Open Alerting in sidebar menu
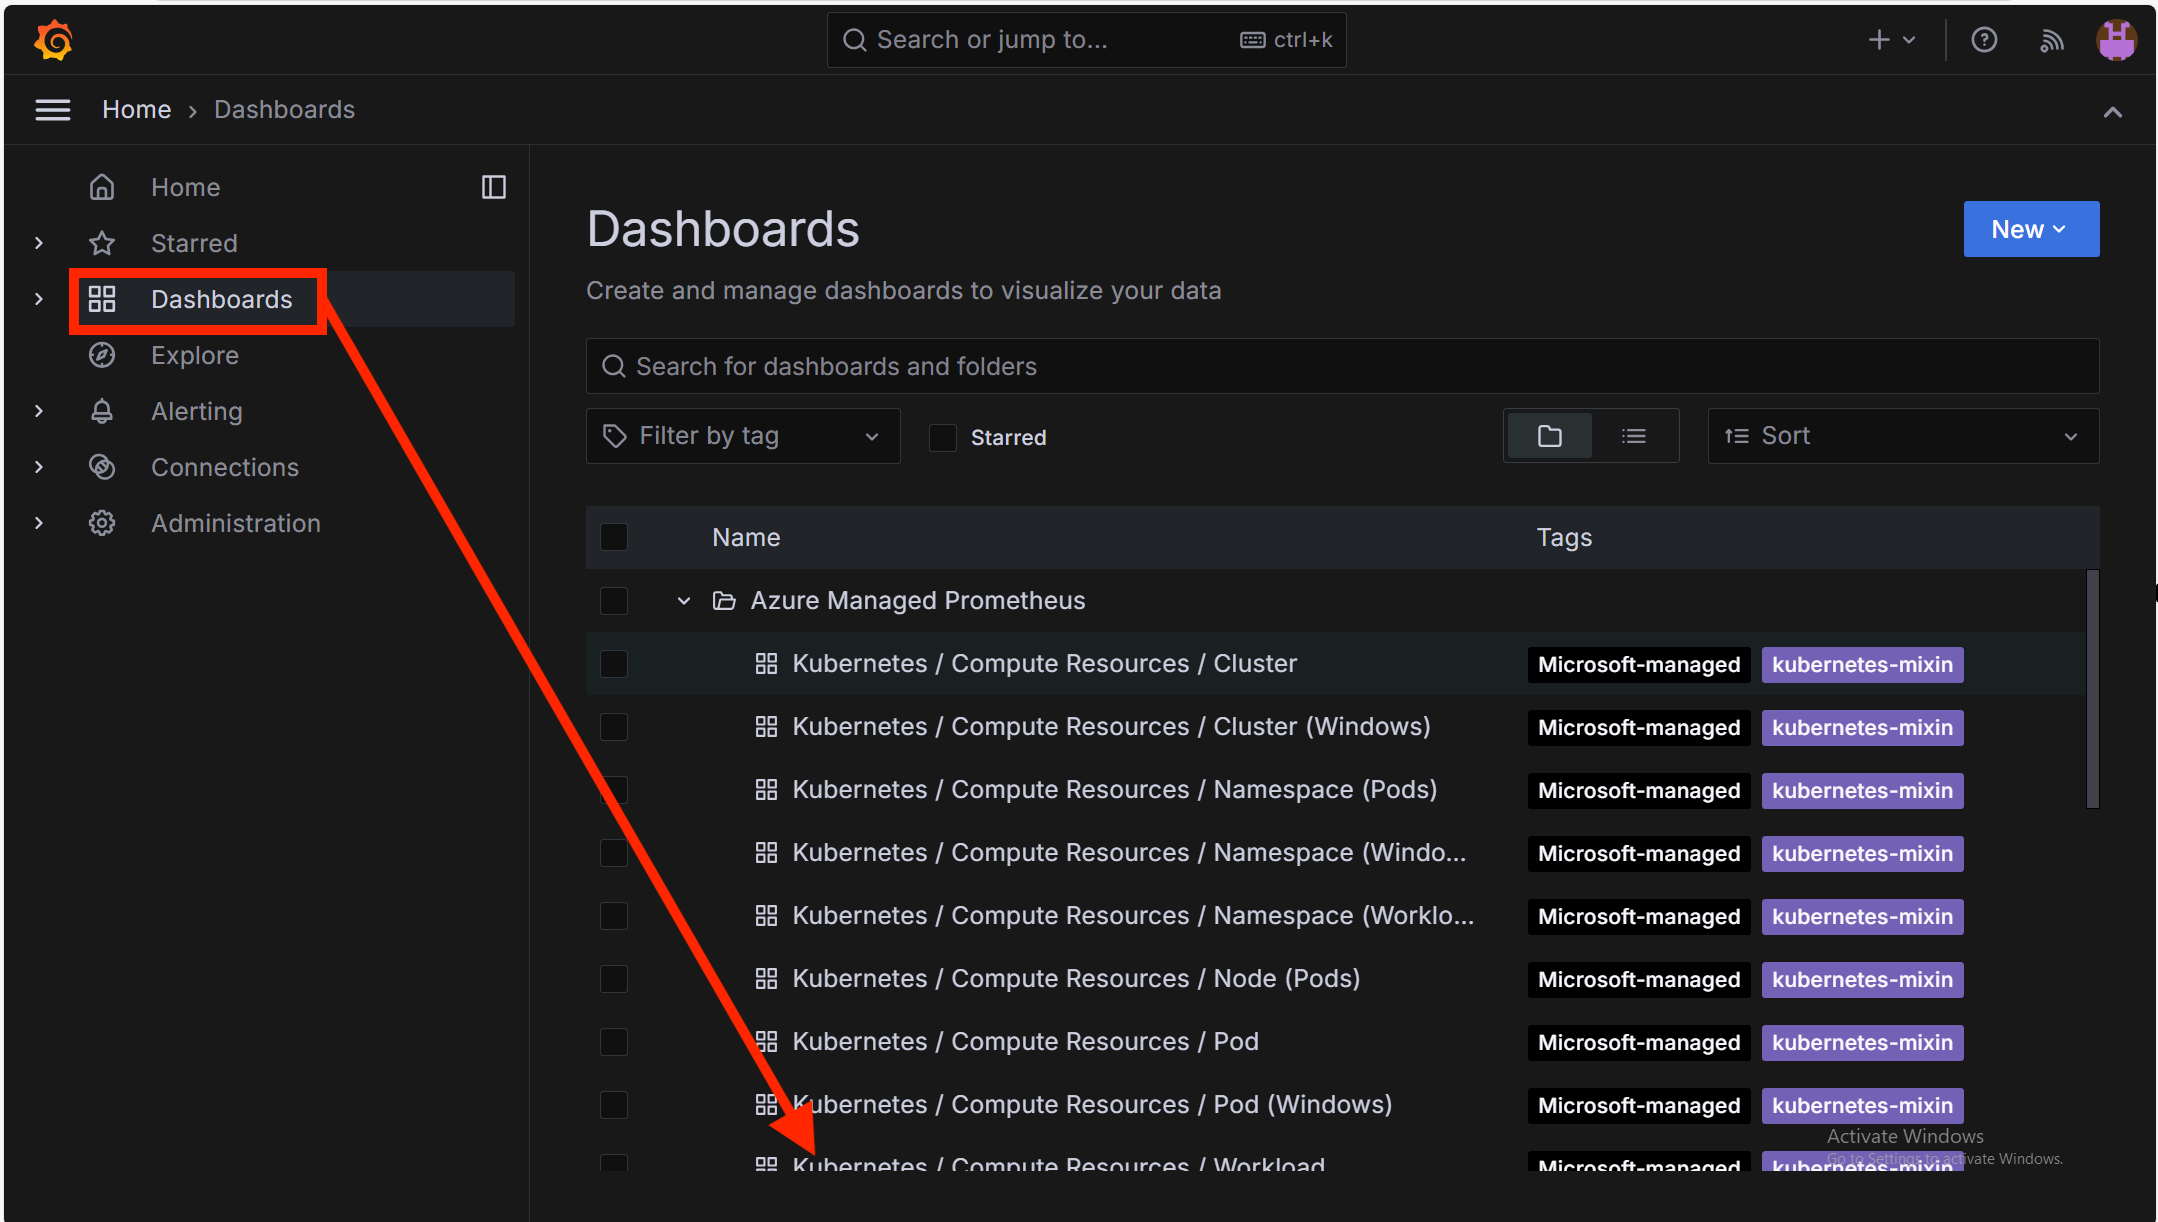Screen dimensions: 2158x1222 [x=197, y=411]
